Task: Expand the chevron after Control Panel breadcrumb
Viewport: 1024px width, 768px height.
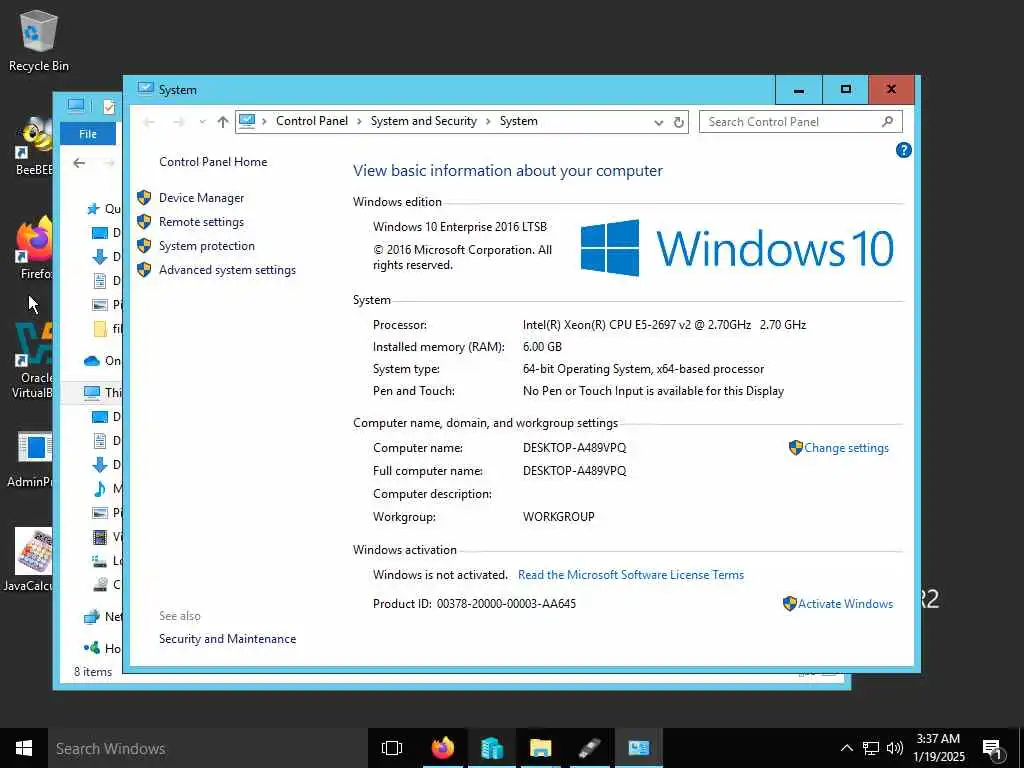Action: [x=360, y=122]
